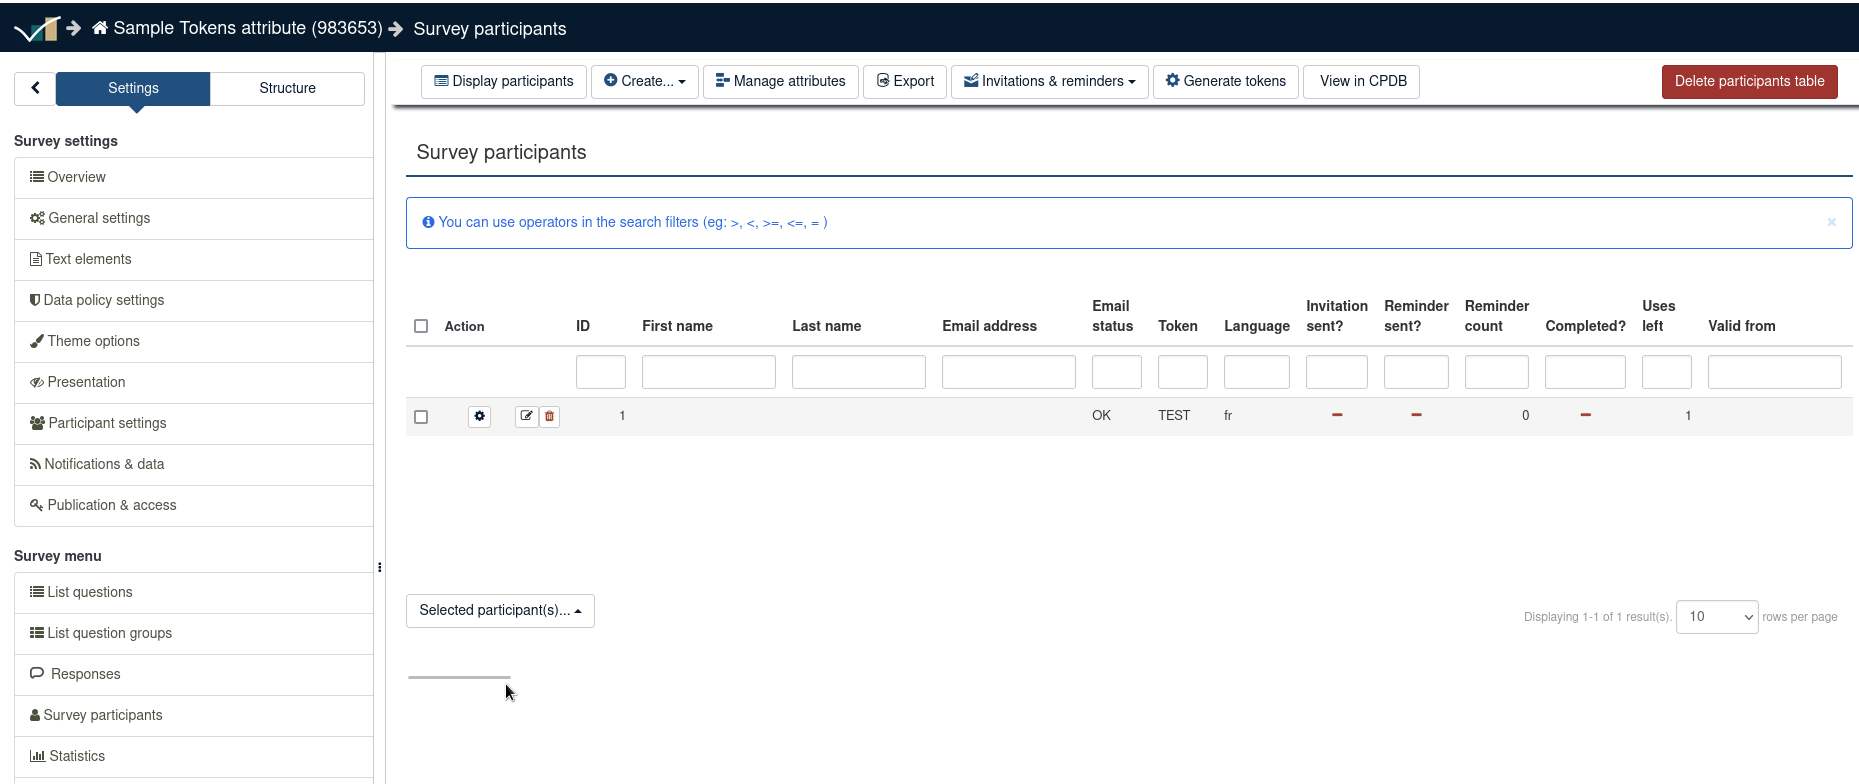Collapse sidebar with the left chevron button

35,88
